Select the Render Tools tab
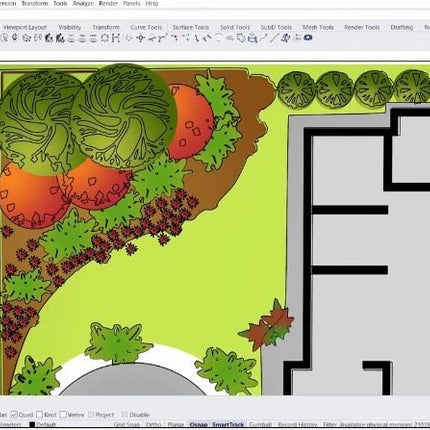The image size is (430, 430). pyautogui.click(x=362, y=27)
